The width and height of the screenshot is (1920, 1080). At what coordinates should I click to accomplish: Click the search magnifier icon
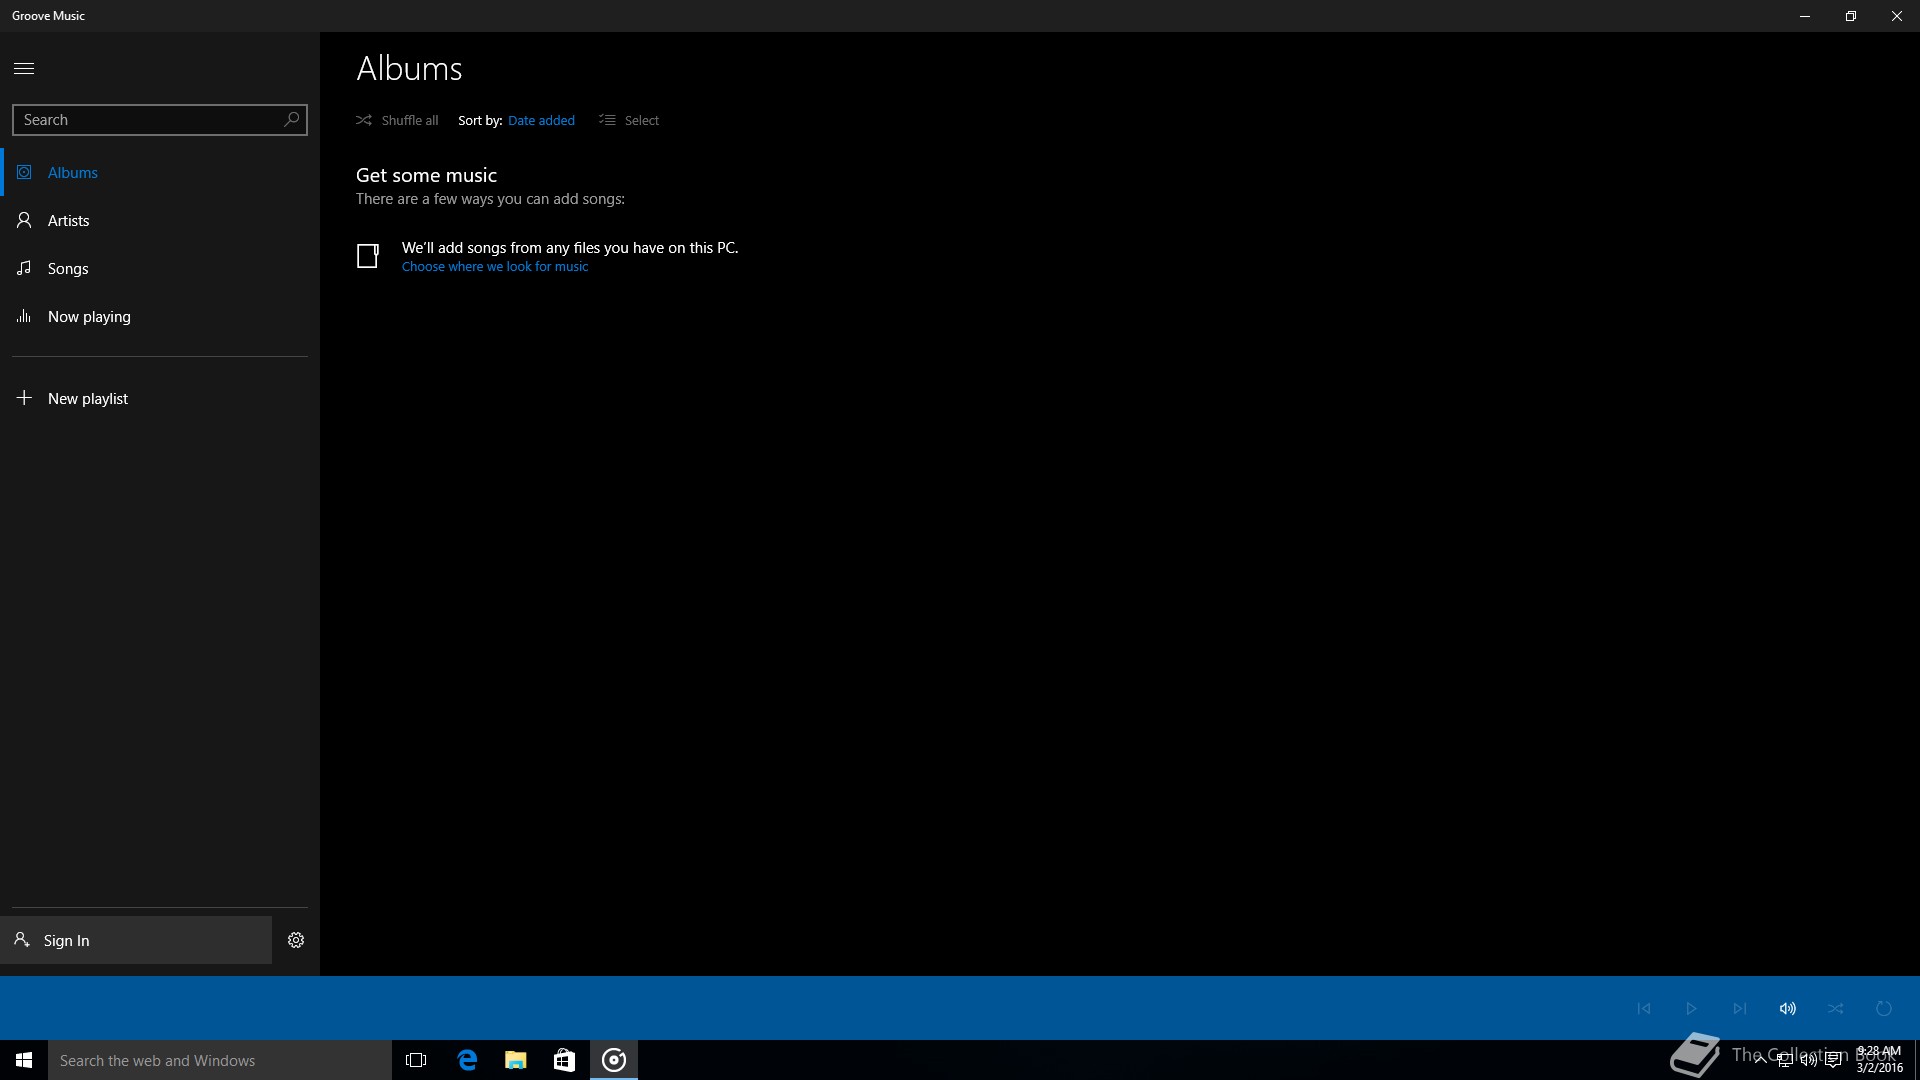coord(291,119)
